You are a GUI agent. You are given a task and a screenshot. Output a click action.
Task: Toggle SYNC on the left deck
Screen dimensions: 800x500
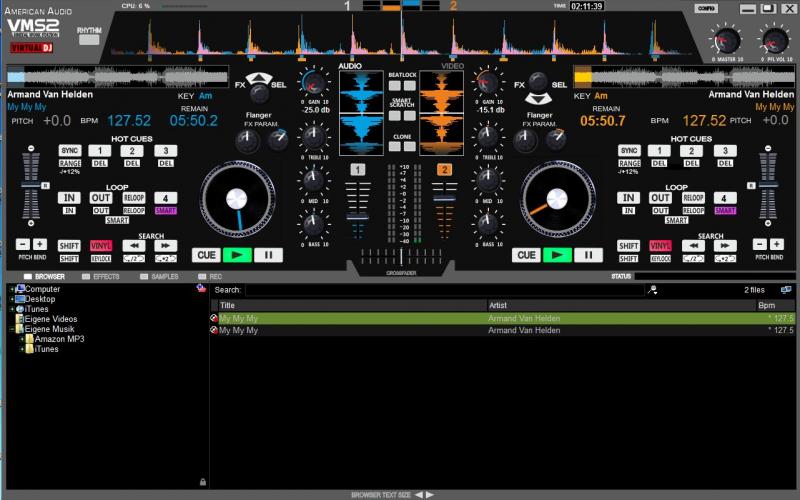69,150
